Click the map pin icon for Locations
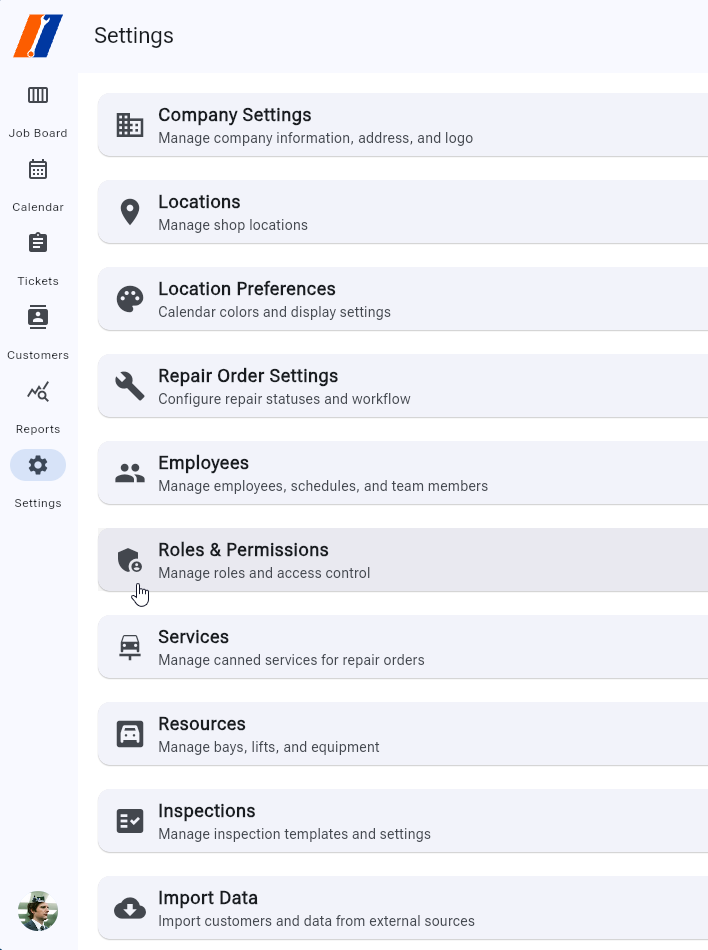 pos(129,211)
